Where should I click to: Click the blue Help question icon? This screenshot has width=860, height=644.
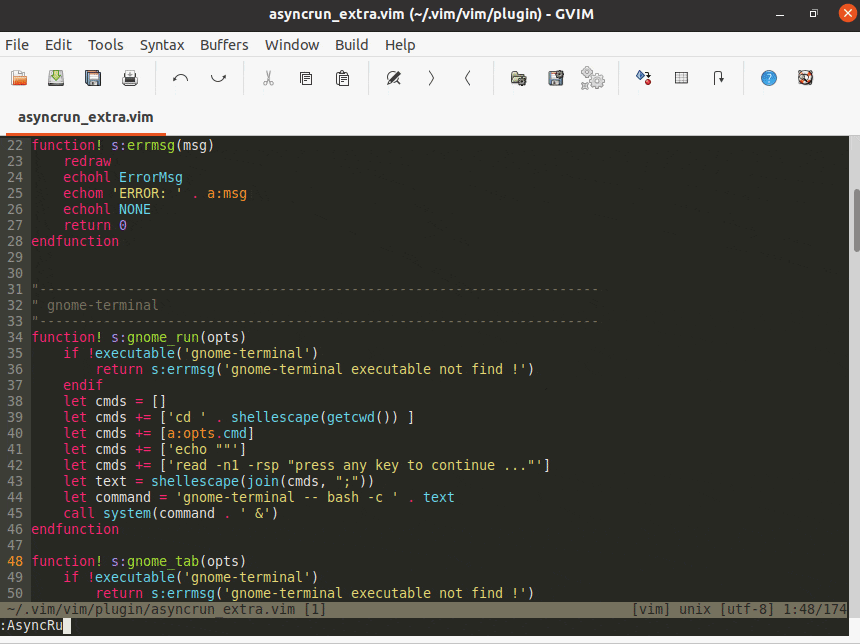tap(768, 78)
